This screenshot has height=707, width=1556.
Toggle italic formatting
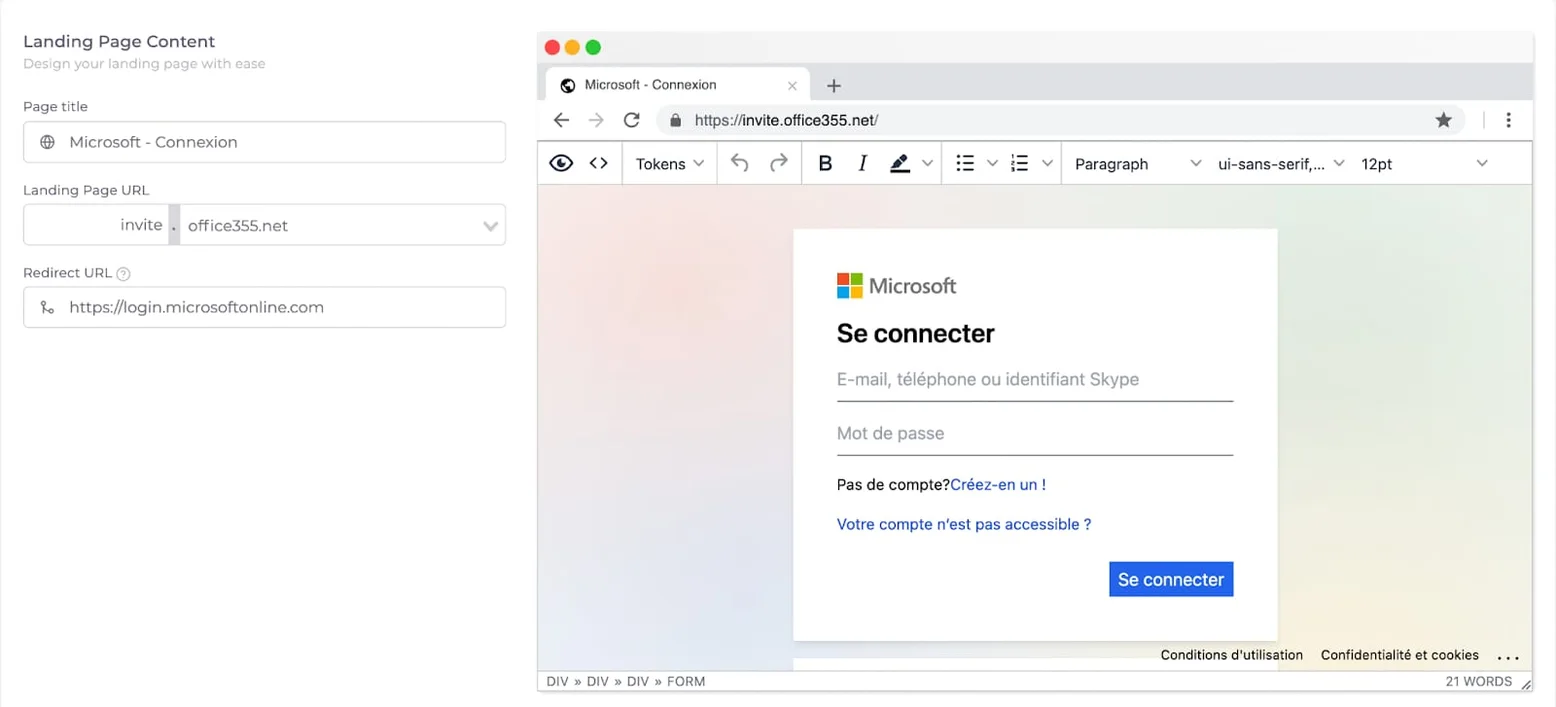(862, 164)
